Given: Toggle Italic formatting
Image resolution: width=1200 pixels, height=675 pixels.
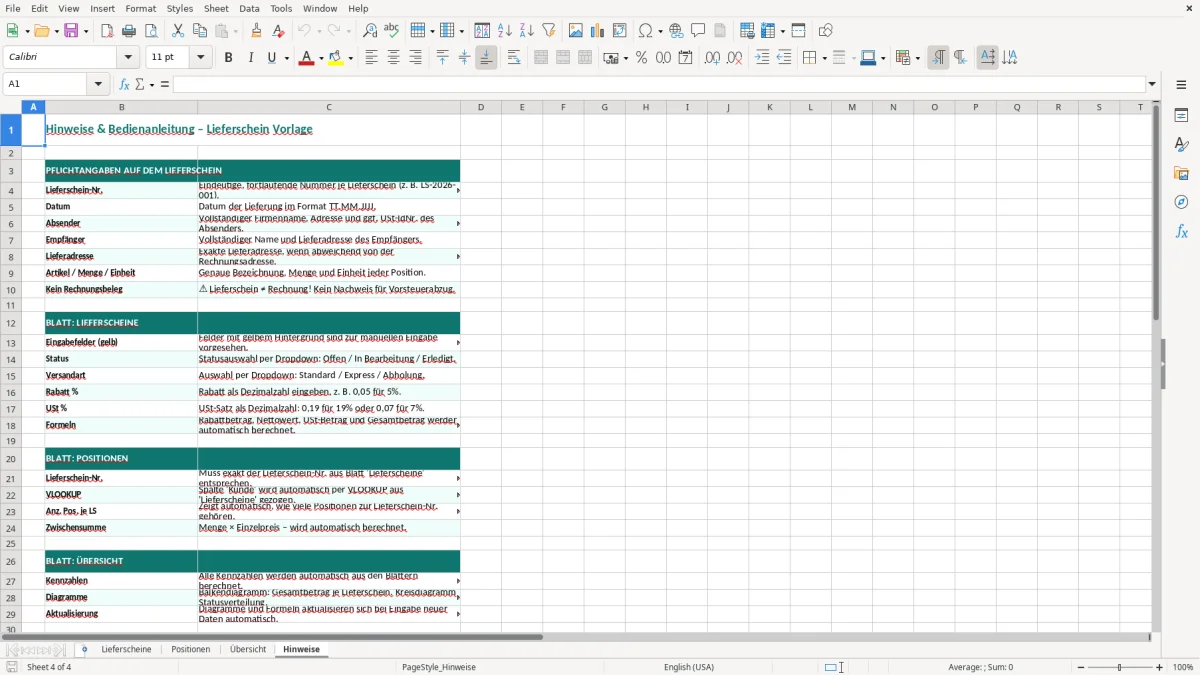Looking at the screenshot, I should click(250, 58).
